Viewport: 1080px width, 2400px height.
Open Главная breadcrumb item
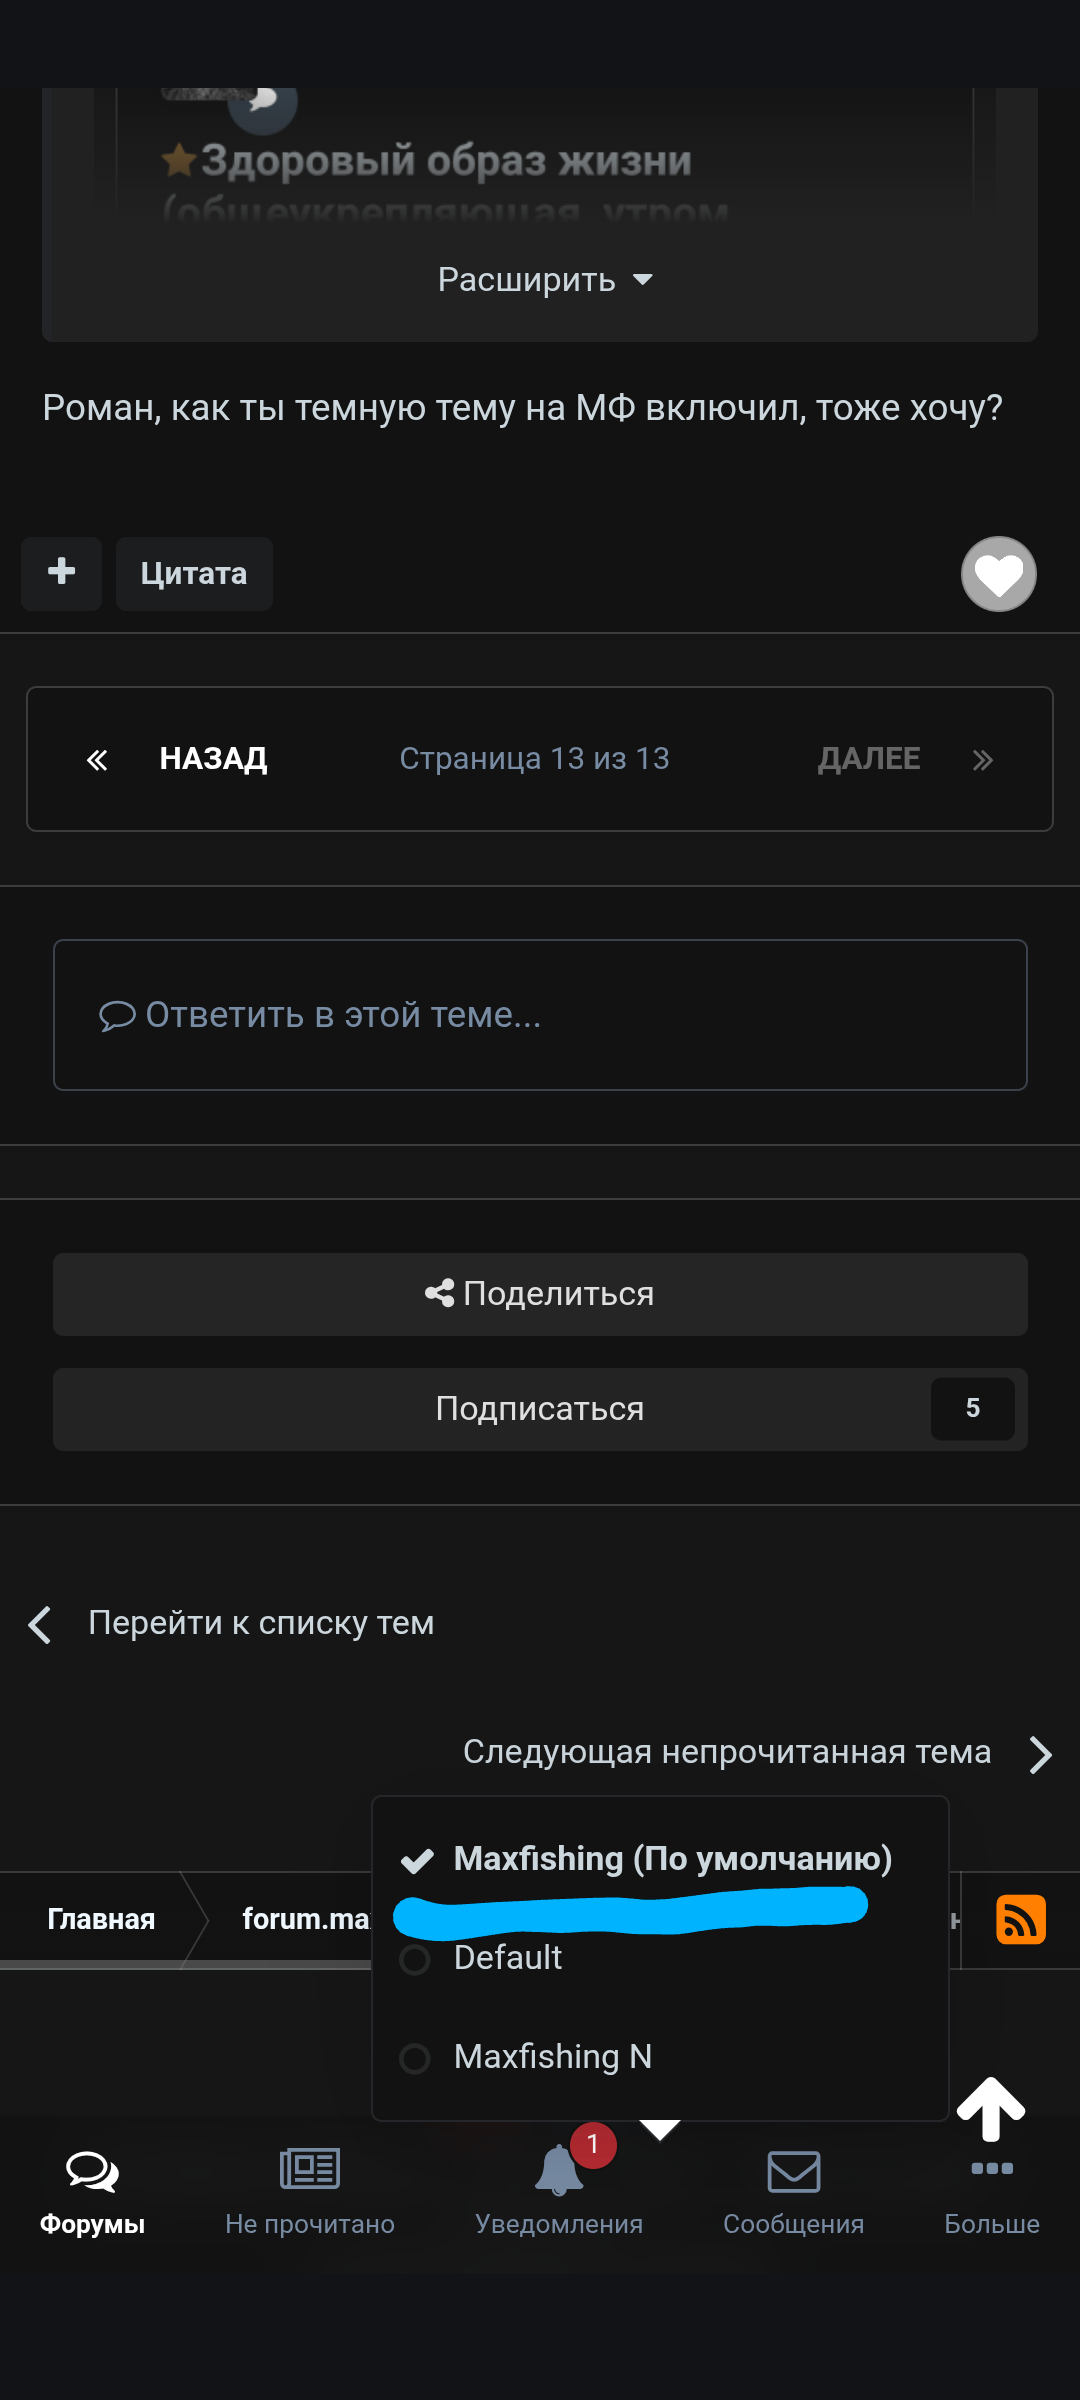[x=101, y=1919]
